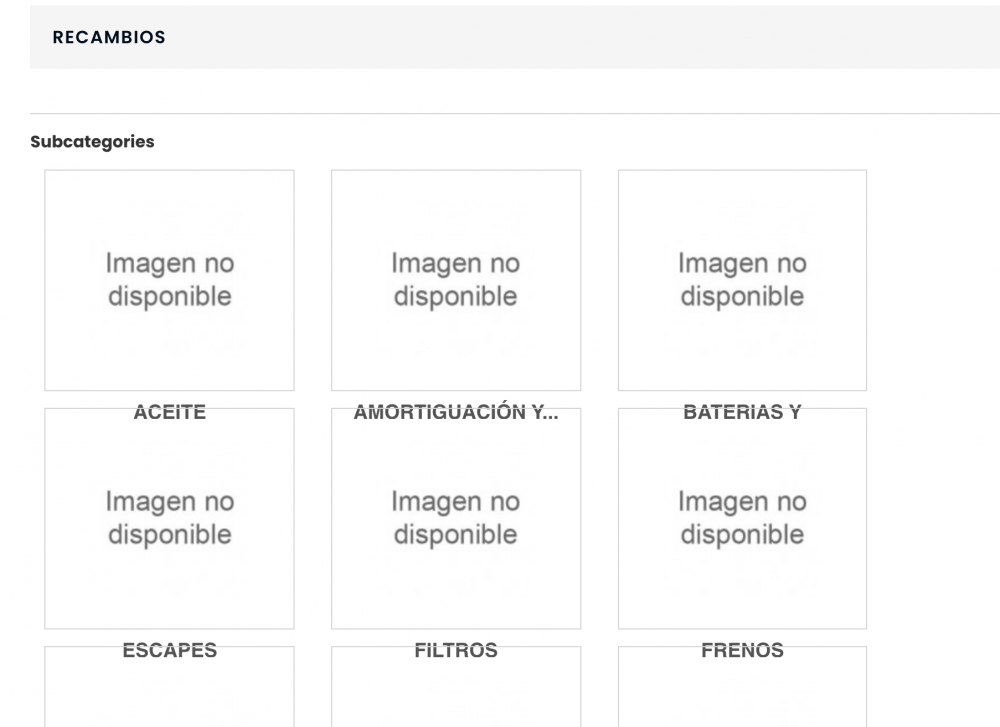Screen dimensions: 1000x727
Task: Click the FRENOS category title text
Action: 742,650
